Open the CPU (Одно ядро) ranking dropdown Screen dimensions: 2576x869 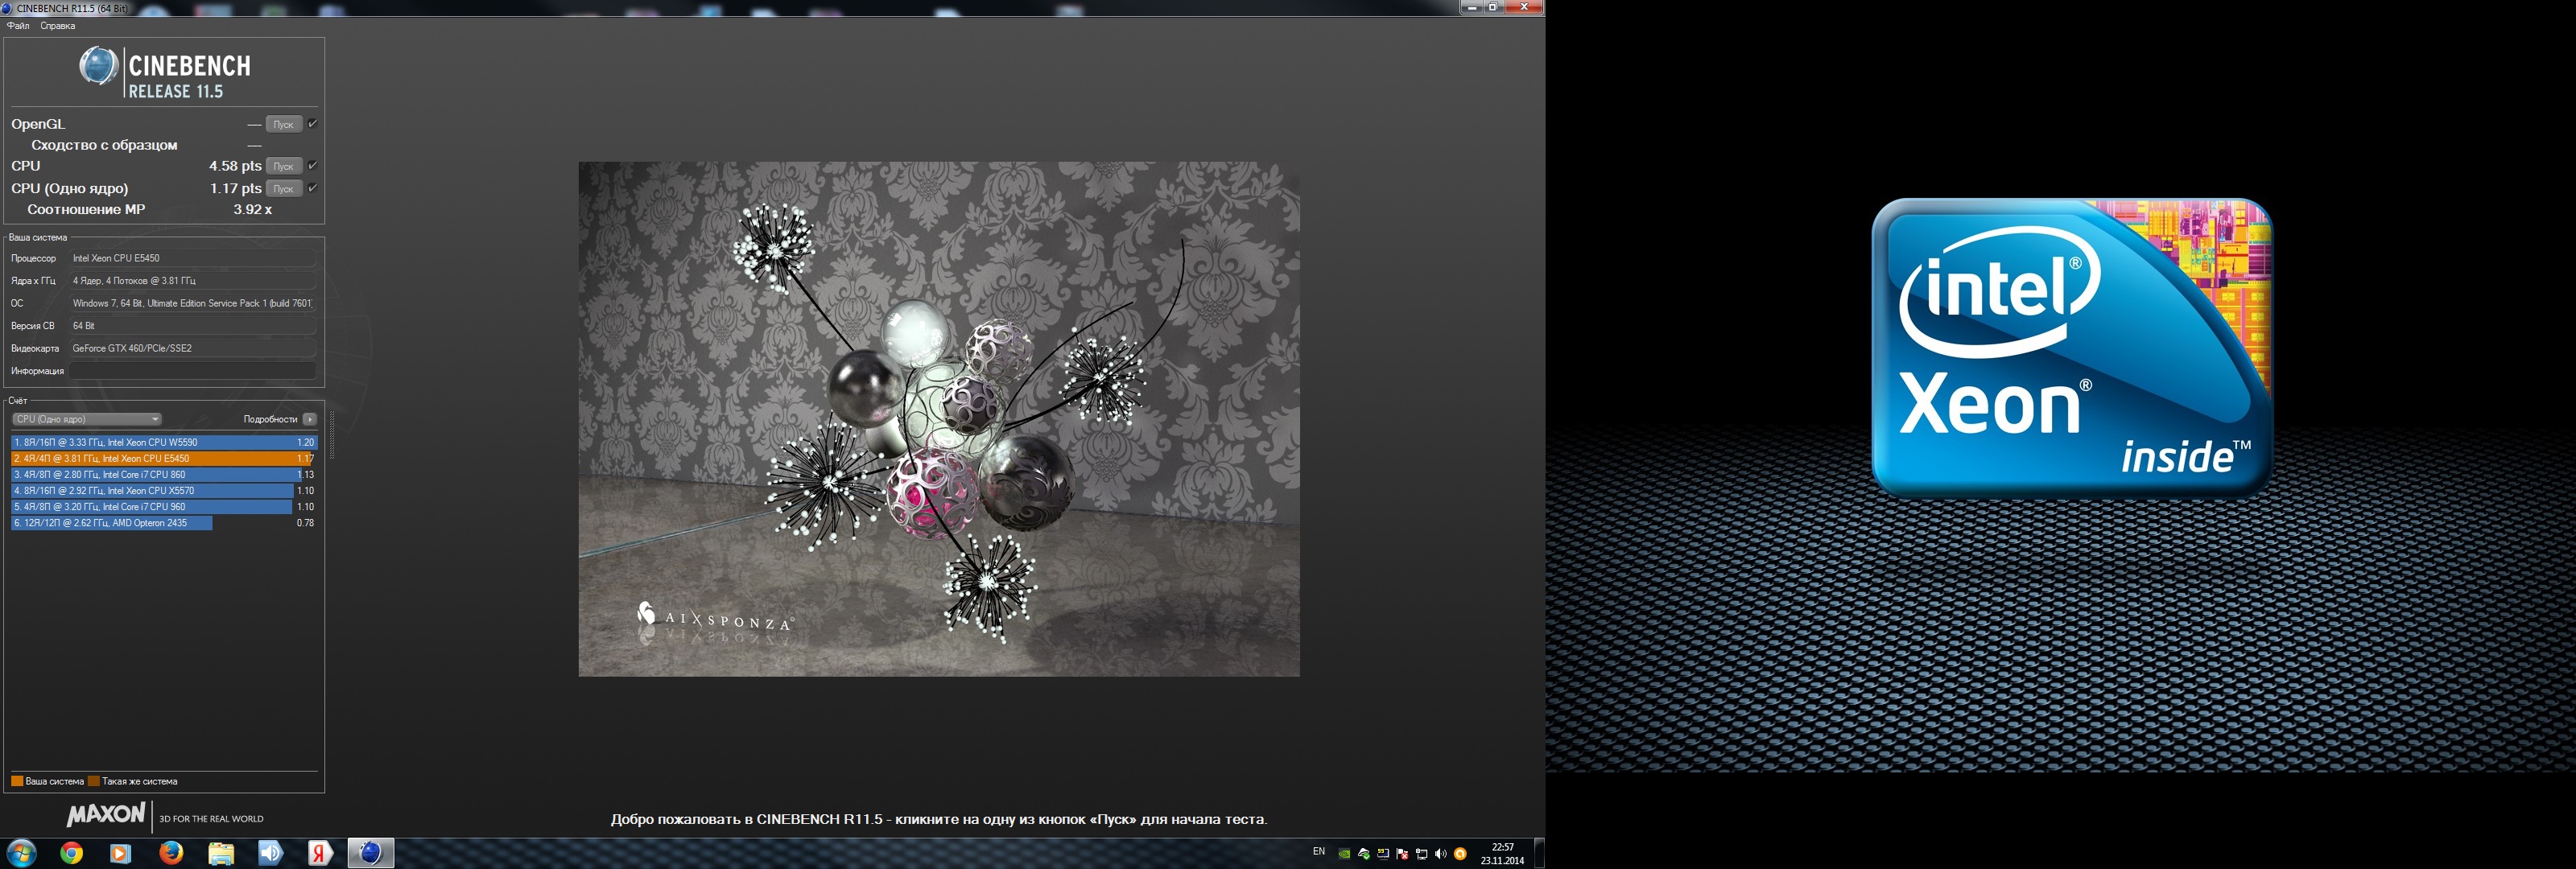87,419
